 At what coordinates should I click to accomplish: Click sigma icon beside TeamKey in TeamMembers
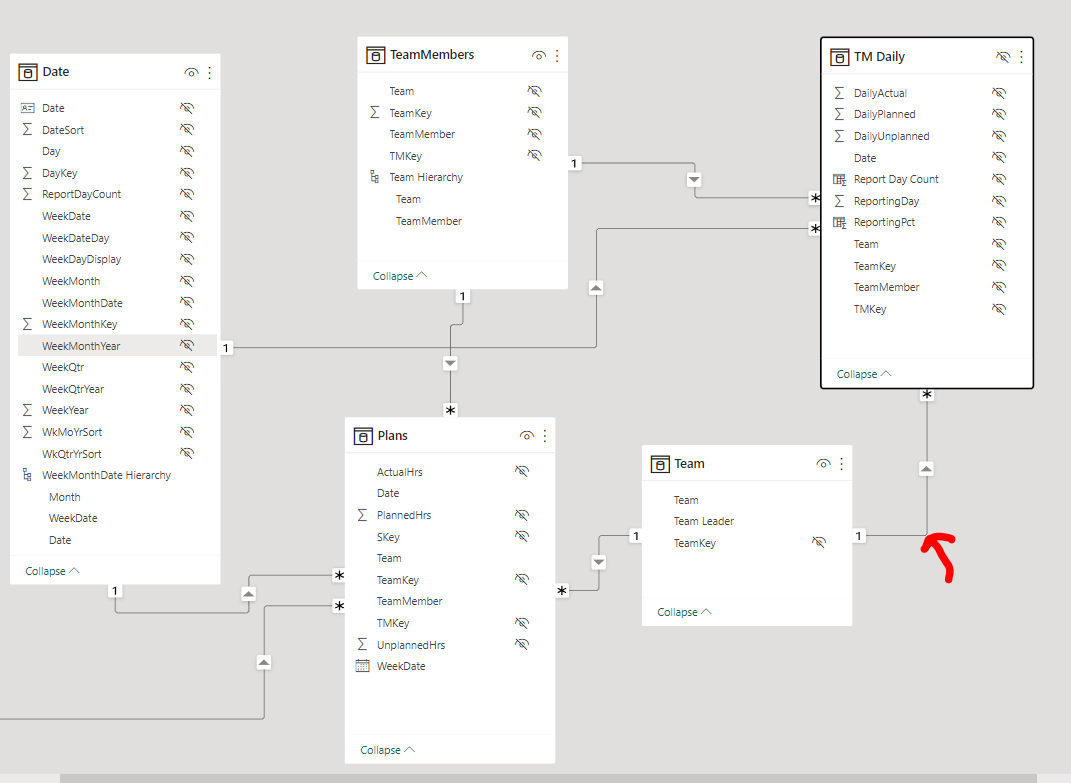375,112
